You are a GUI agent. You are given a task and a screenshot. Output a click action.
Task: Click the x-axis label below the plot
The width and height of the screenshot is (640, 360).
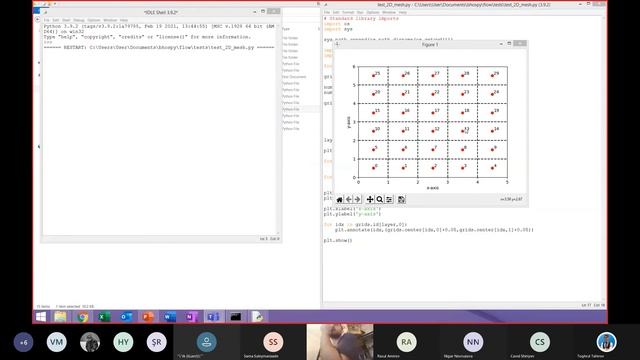coord(433,188)
